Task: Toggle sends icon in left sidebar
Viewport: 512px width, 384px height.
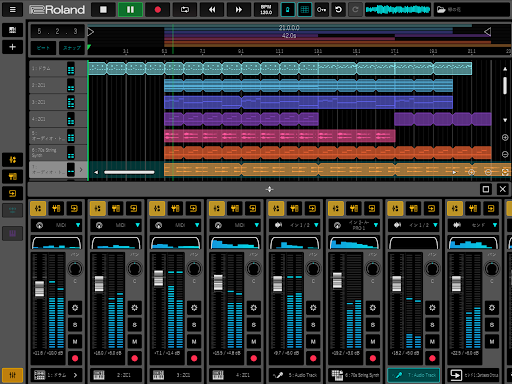Action: 12,193
